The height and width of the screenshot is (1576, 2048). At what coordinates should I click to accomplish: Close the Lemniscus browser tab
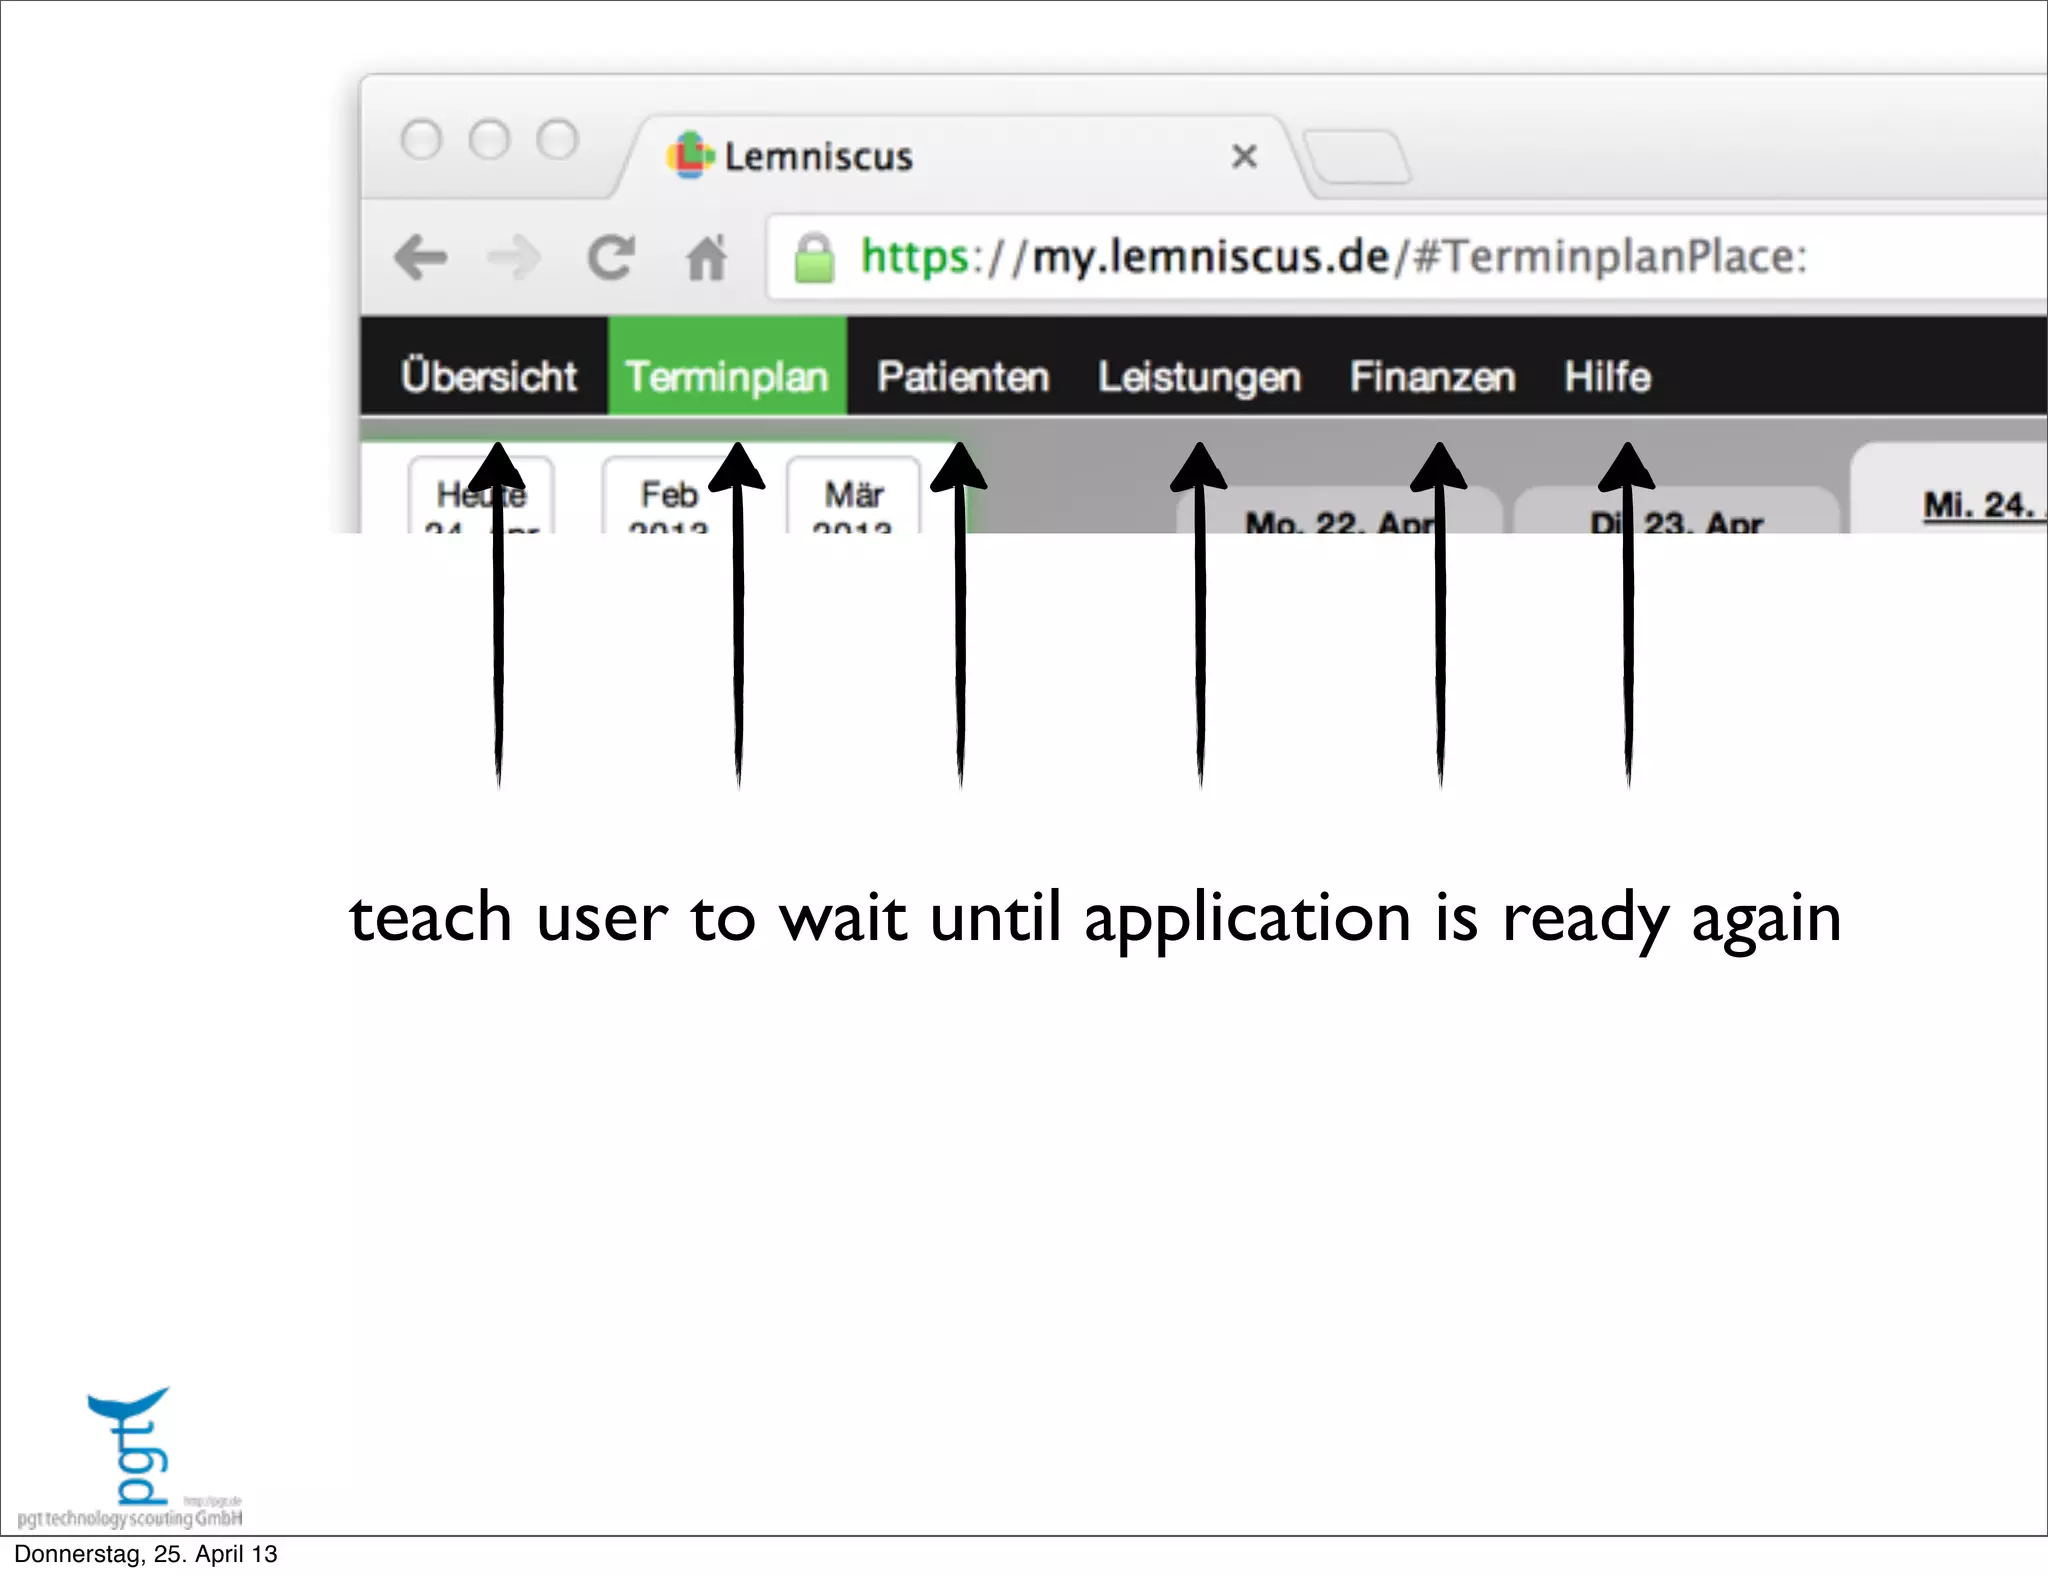[1244, 156]
